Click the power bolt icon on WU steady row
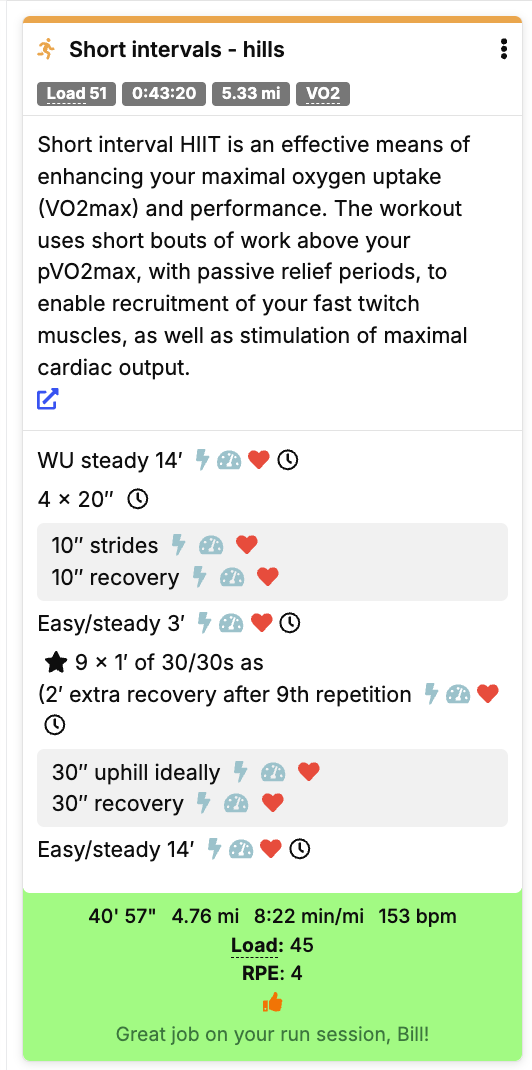Screen dimensions: 532x1070 (202, 461)
